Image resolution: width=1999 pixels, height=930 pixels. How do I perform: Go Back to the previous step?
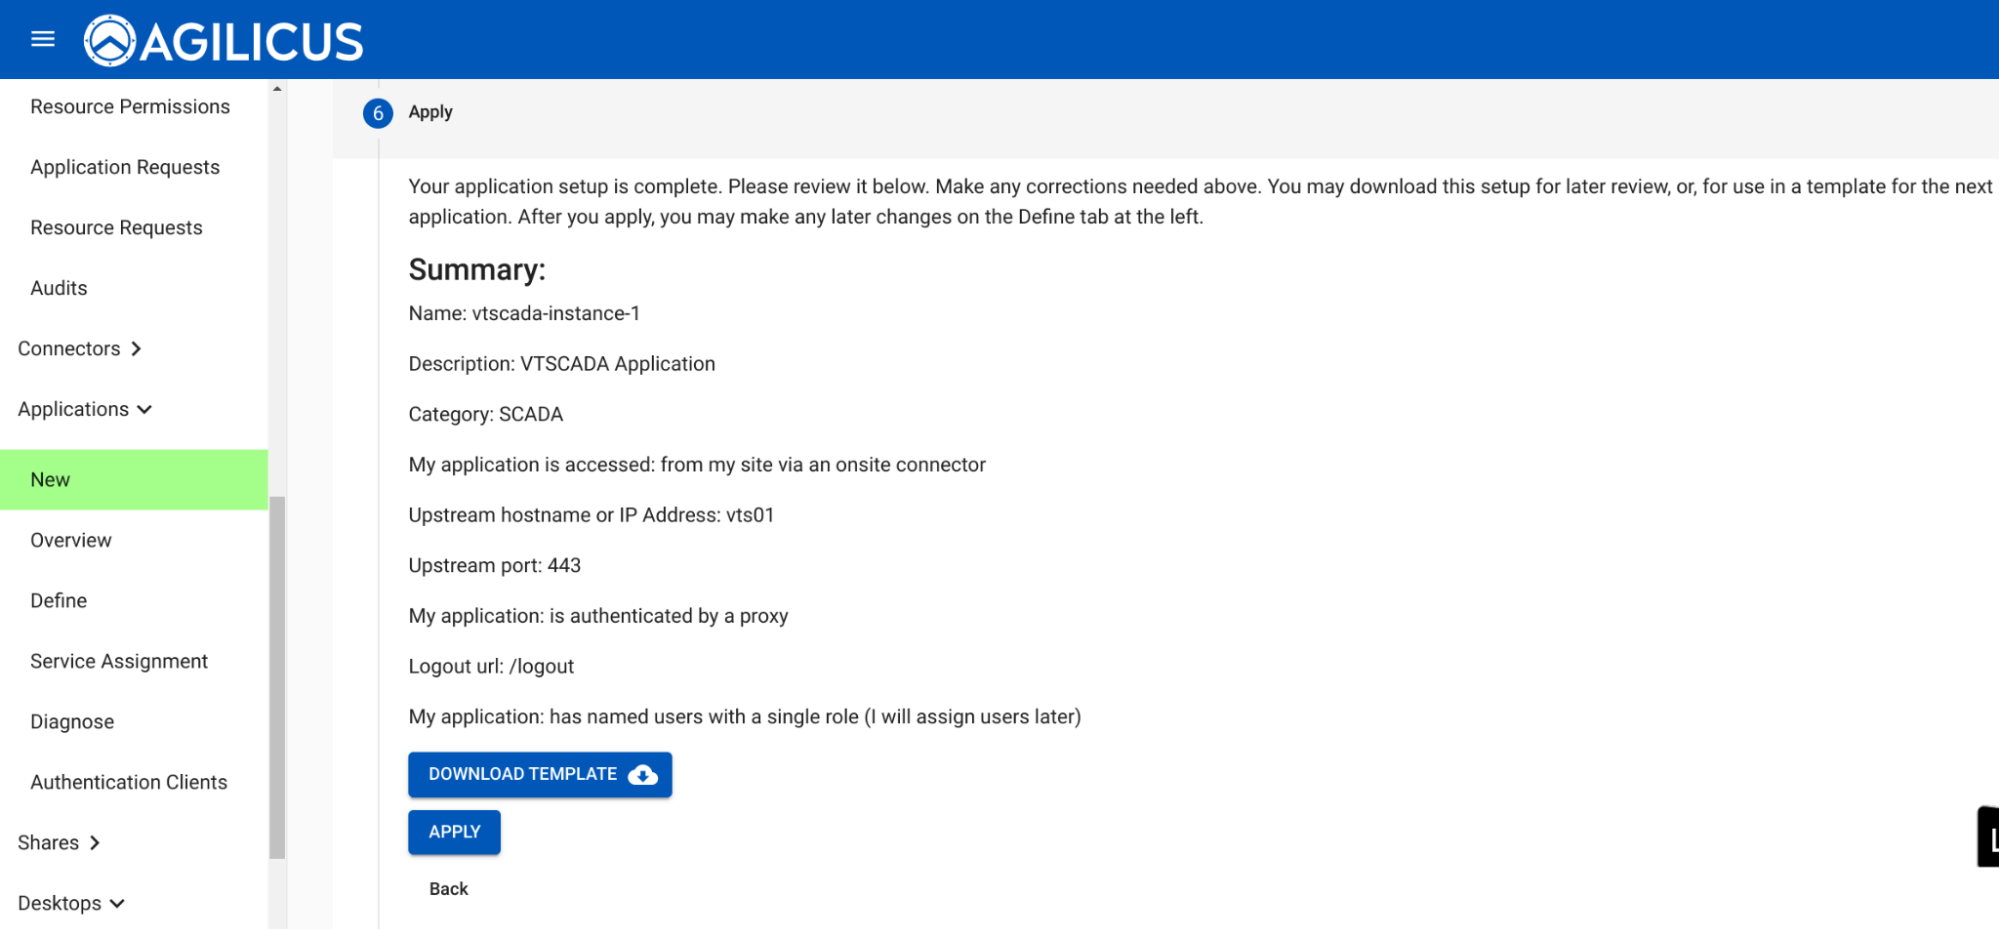pos(448,889)
